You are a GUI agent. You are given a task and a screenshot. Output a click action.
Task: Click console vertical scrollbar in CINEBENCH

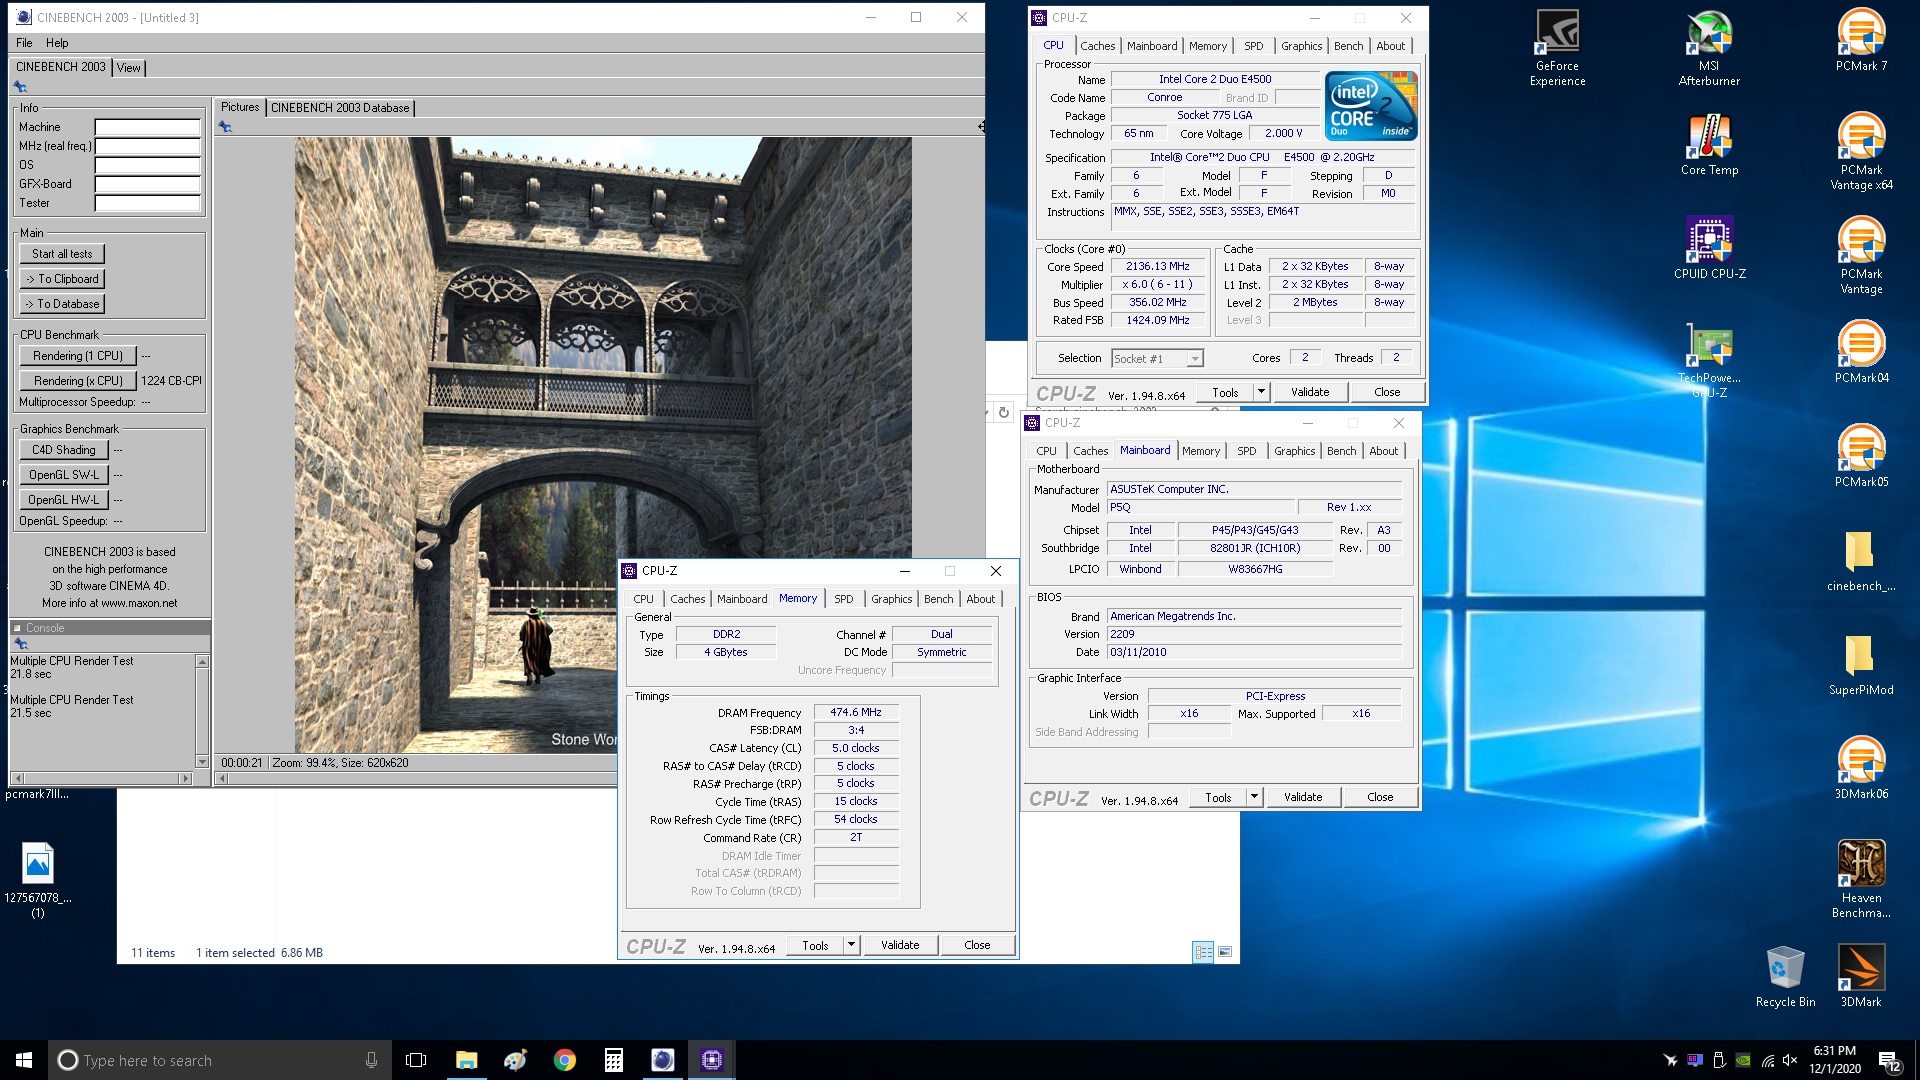tap(202, 712)
